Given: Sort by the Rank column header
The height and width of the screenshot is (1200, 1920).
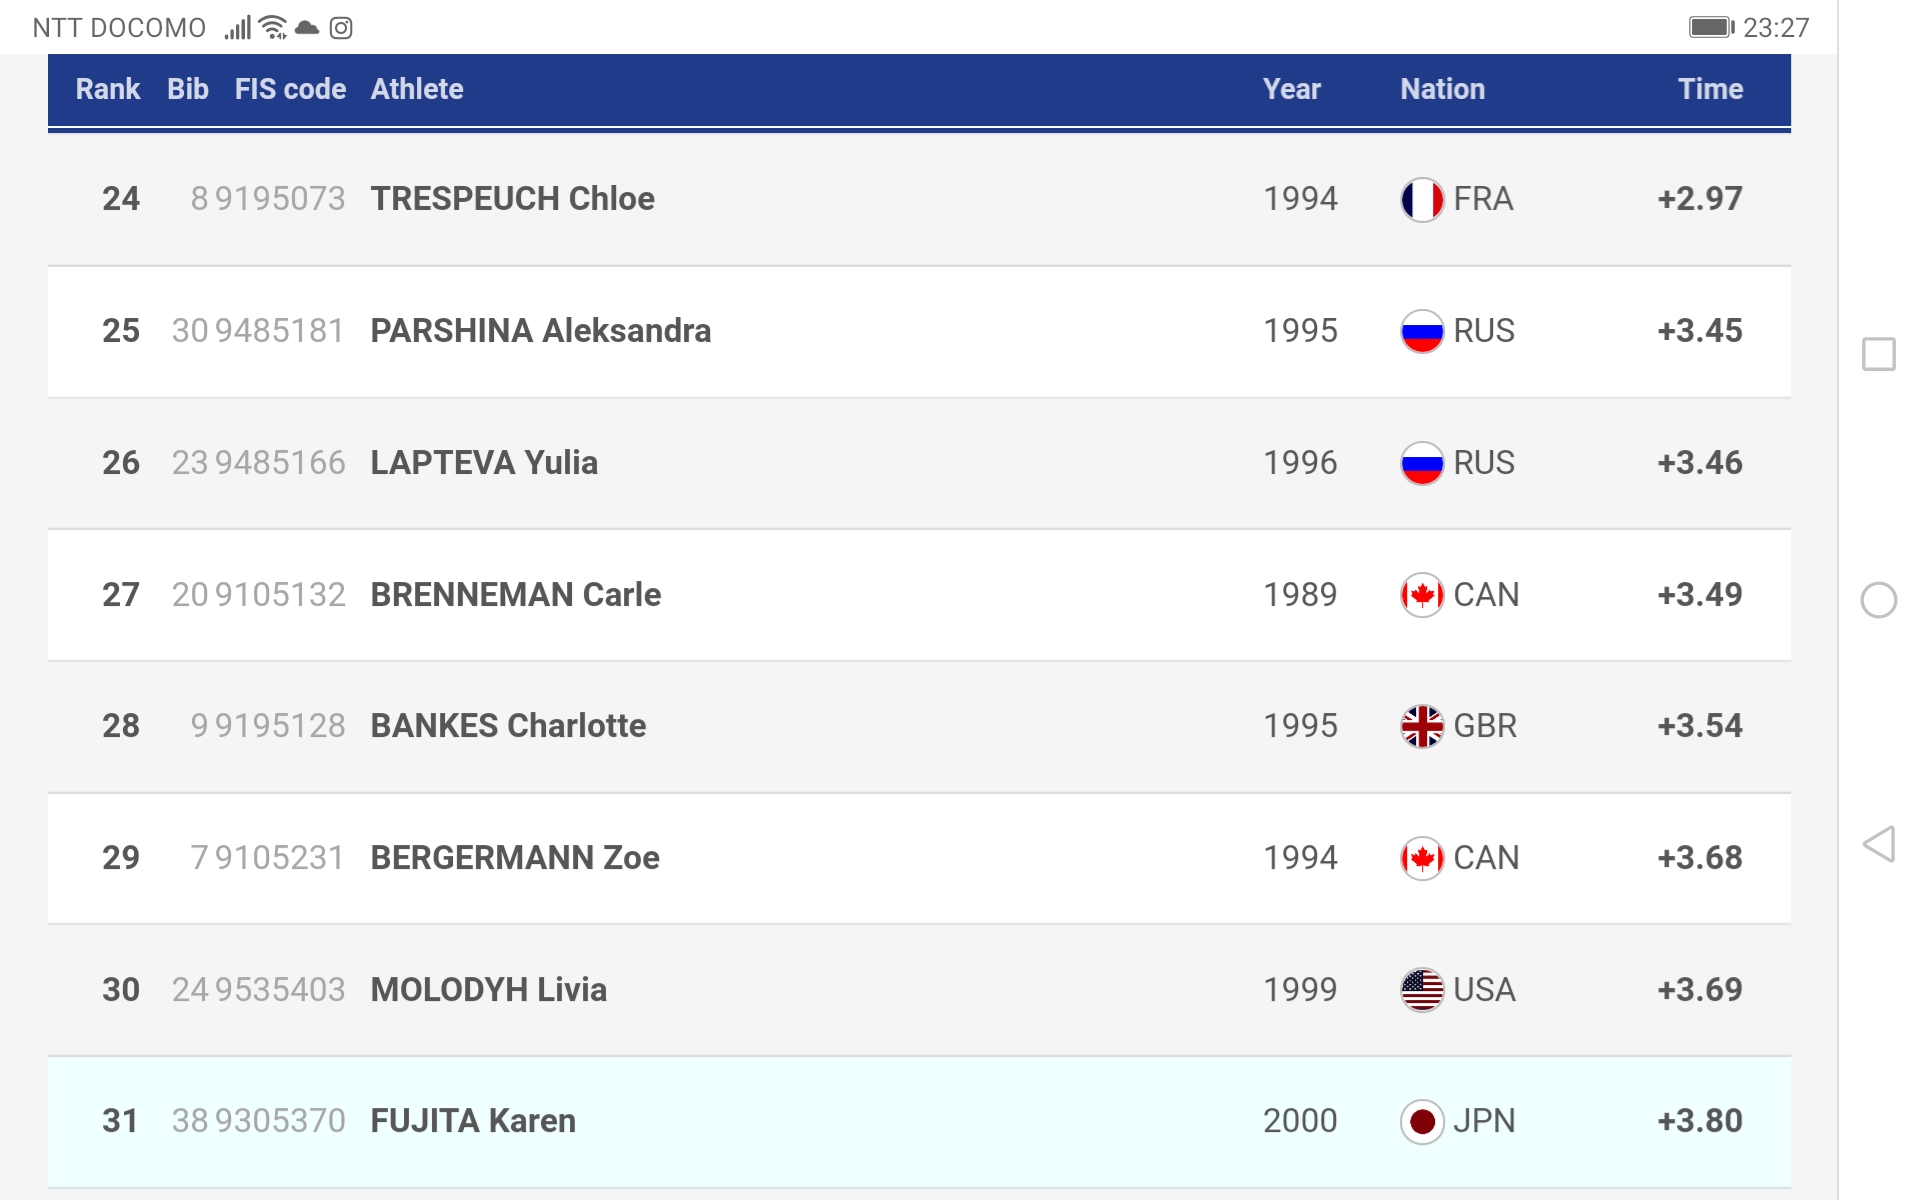Looking at the screenshot, I should 108,89.
